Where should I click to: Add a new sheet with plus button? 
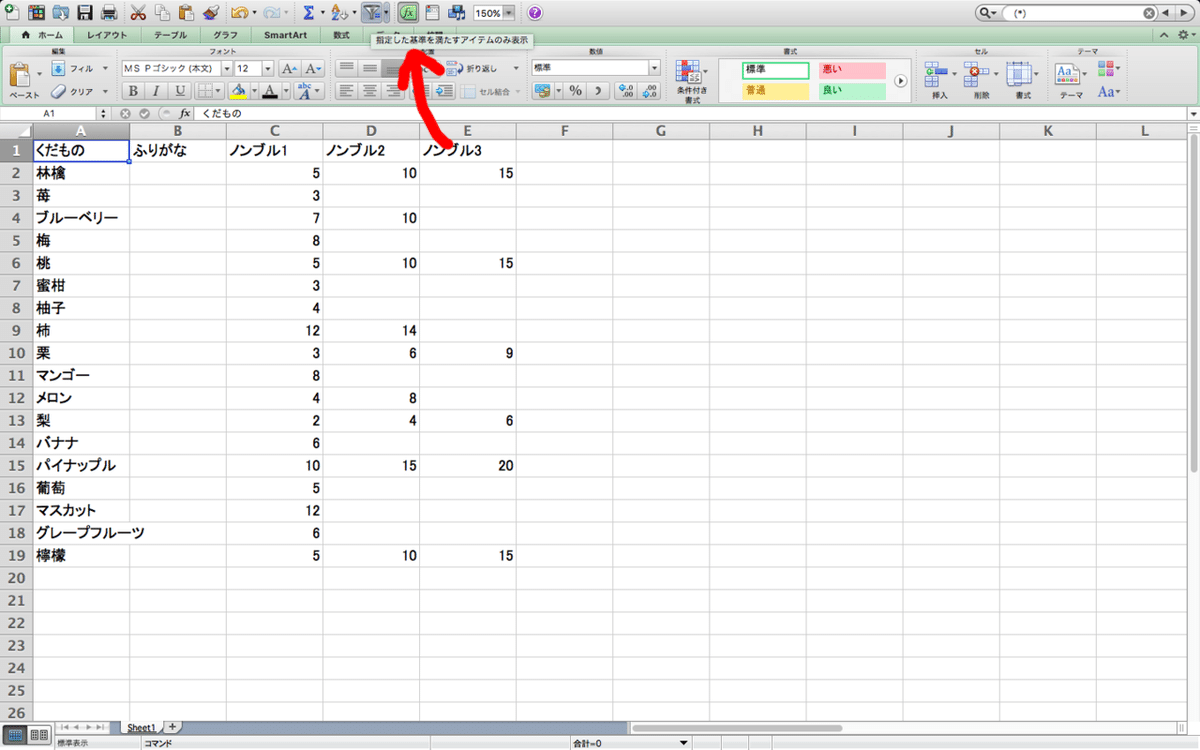tap(172, 727)
